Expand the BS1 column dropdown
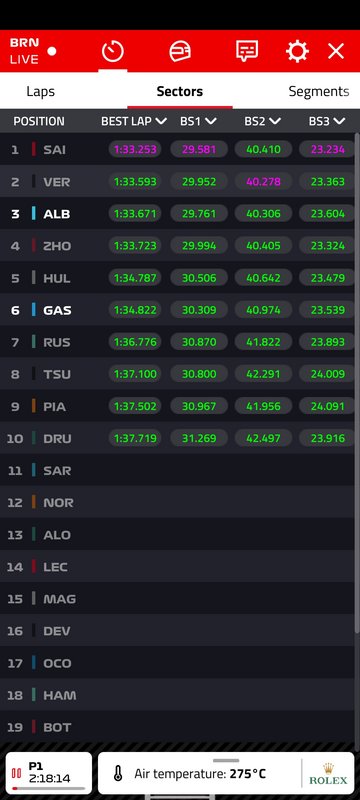Viewport: 360px width, 800px height. coord(211,121)
